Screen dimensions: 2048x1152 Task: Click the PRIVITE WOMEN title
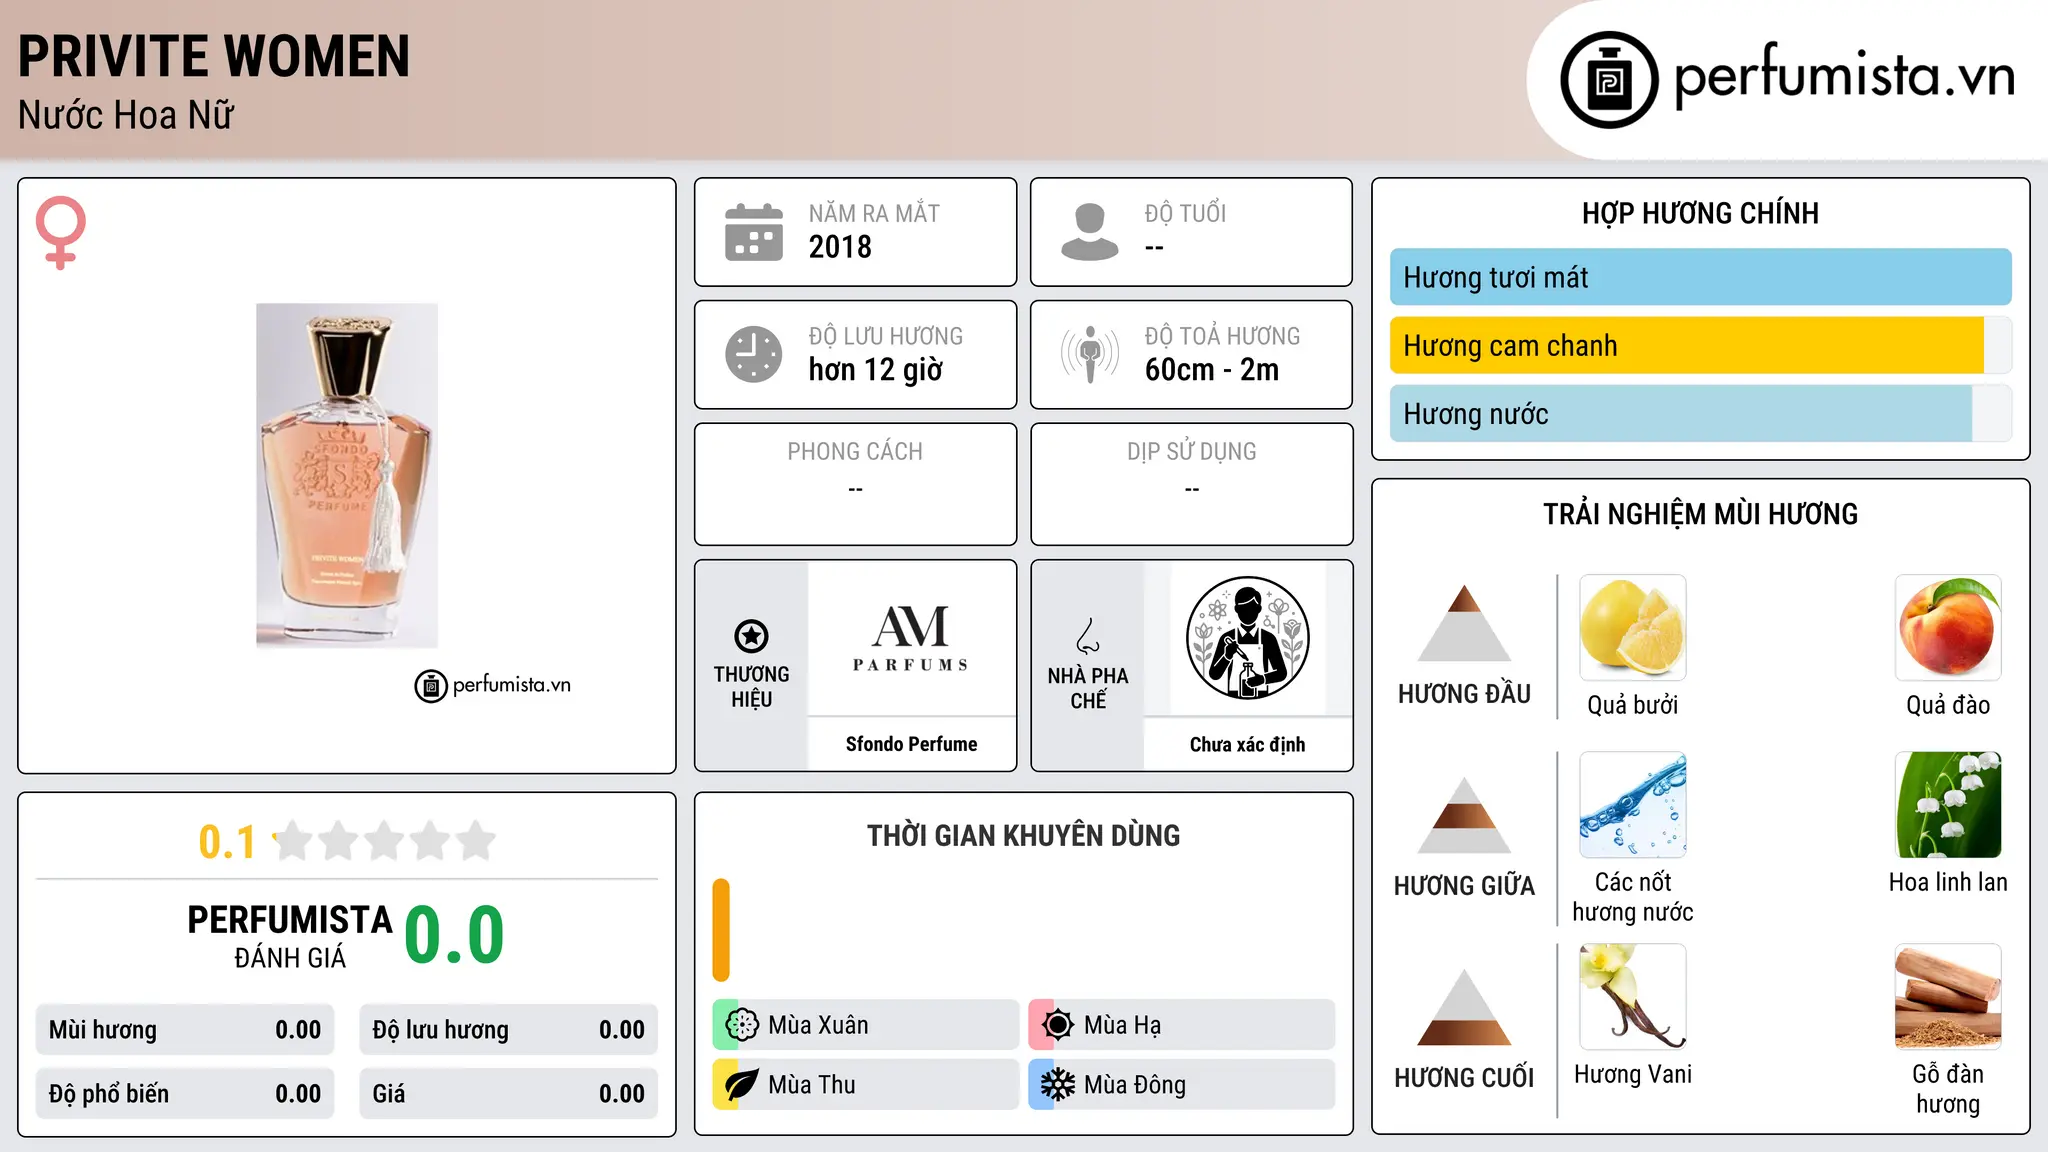click(214, 56)
